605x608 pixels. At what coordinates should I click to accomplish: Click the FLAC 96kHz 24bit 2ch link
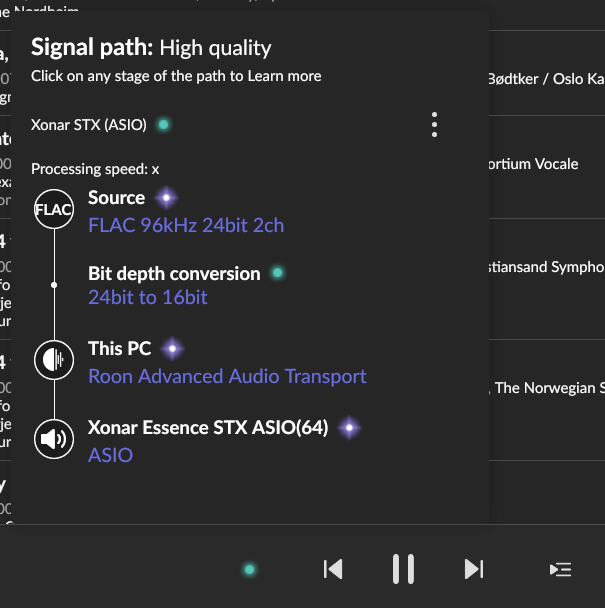coord(186,225)
